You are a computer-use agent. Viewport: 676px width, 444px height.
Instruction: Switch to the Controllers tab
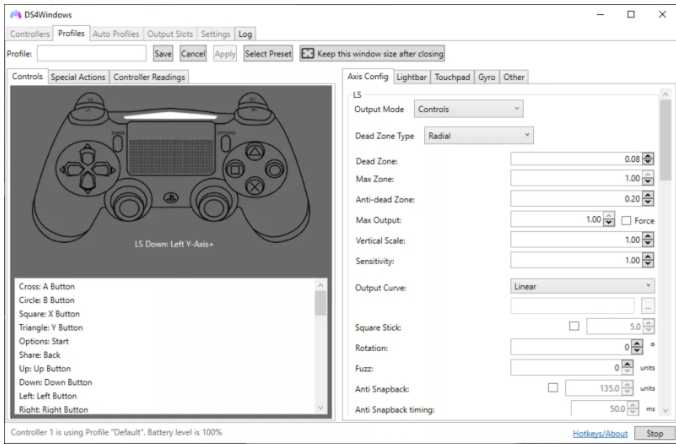click(x=30, y=34)
